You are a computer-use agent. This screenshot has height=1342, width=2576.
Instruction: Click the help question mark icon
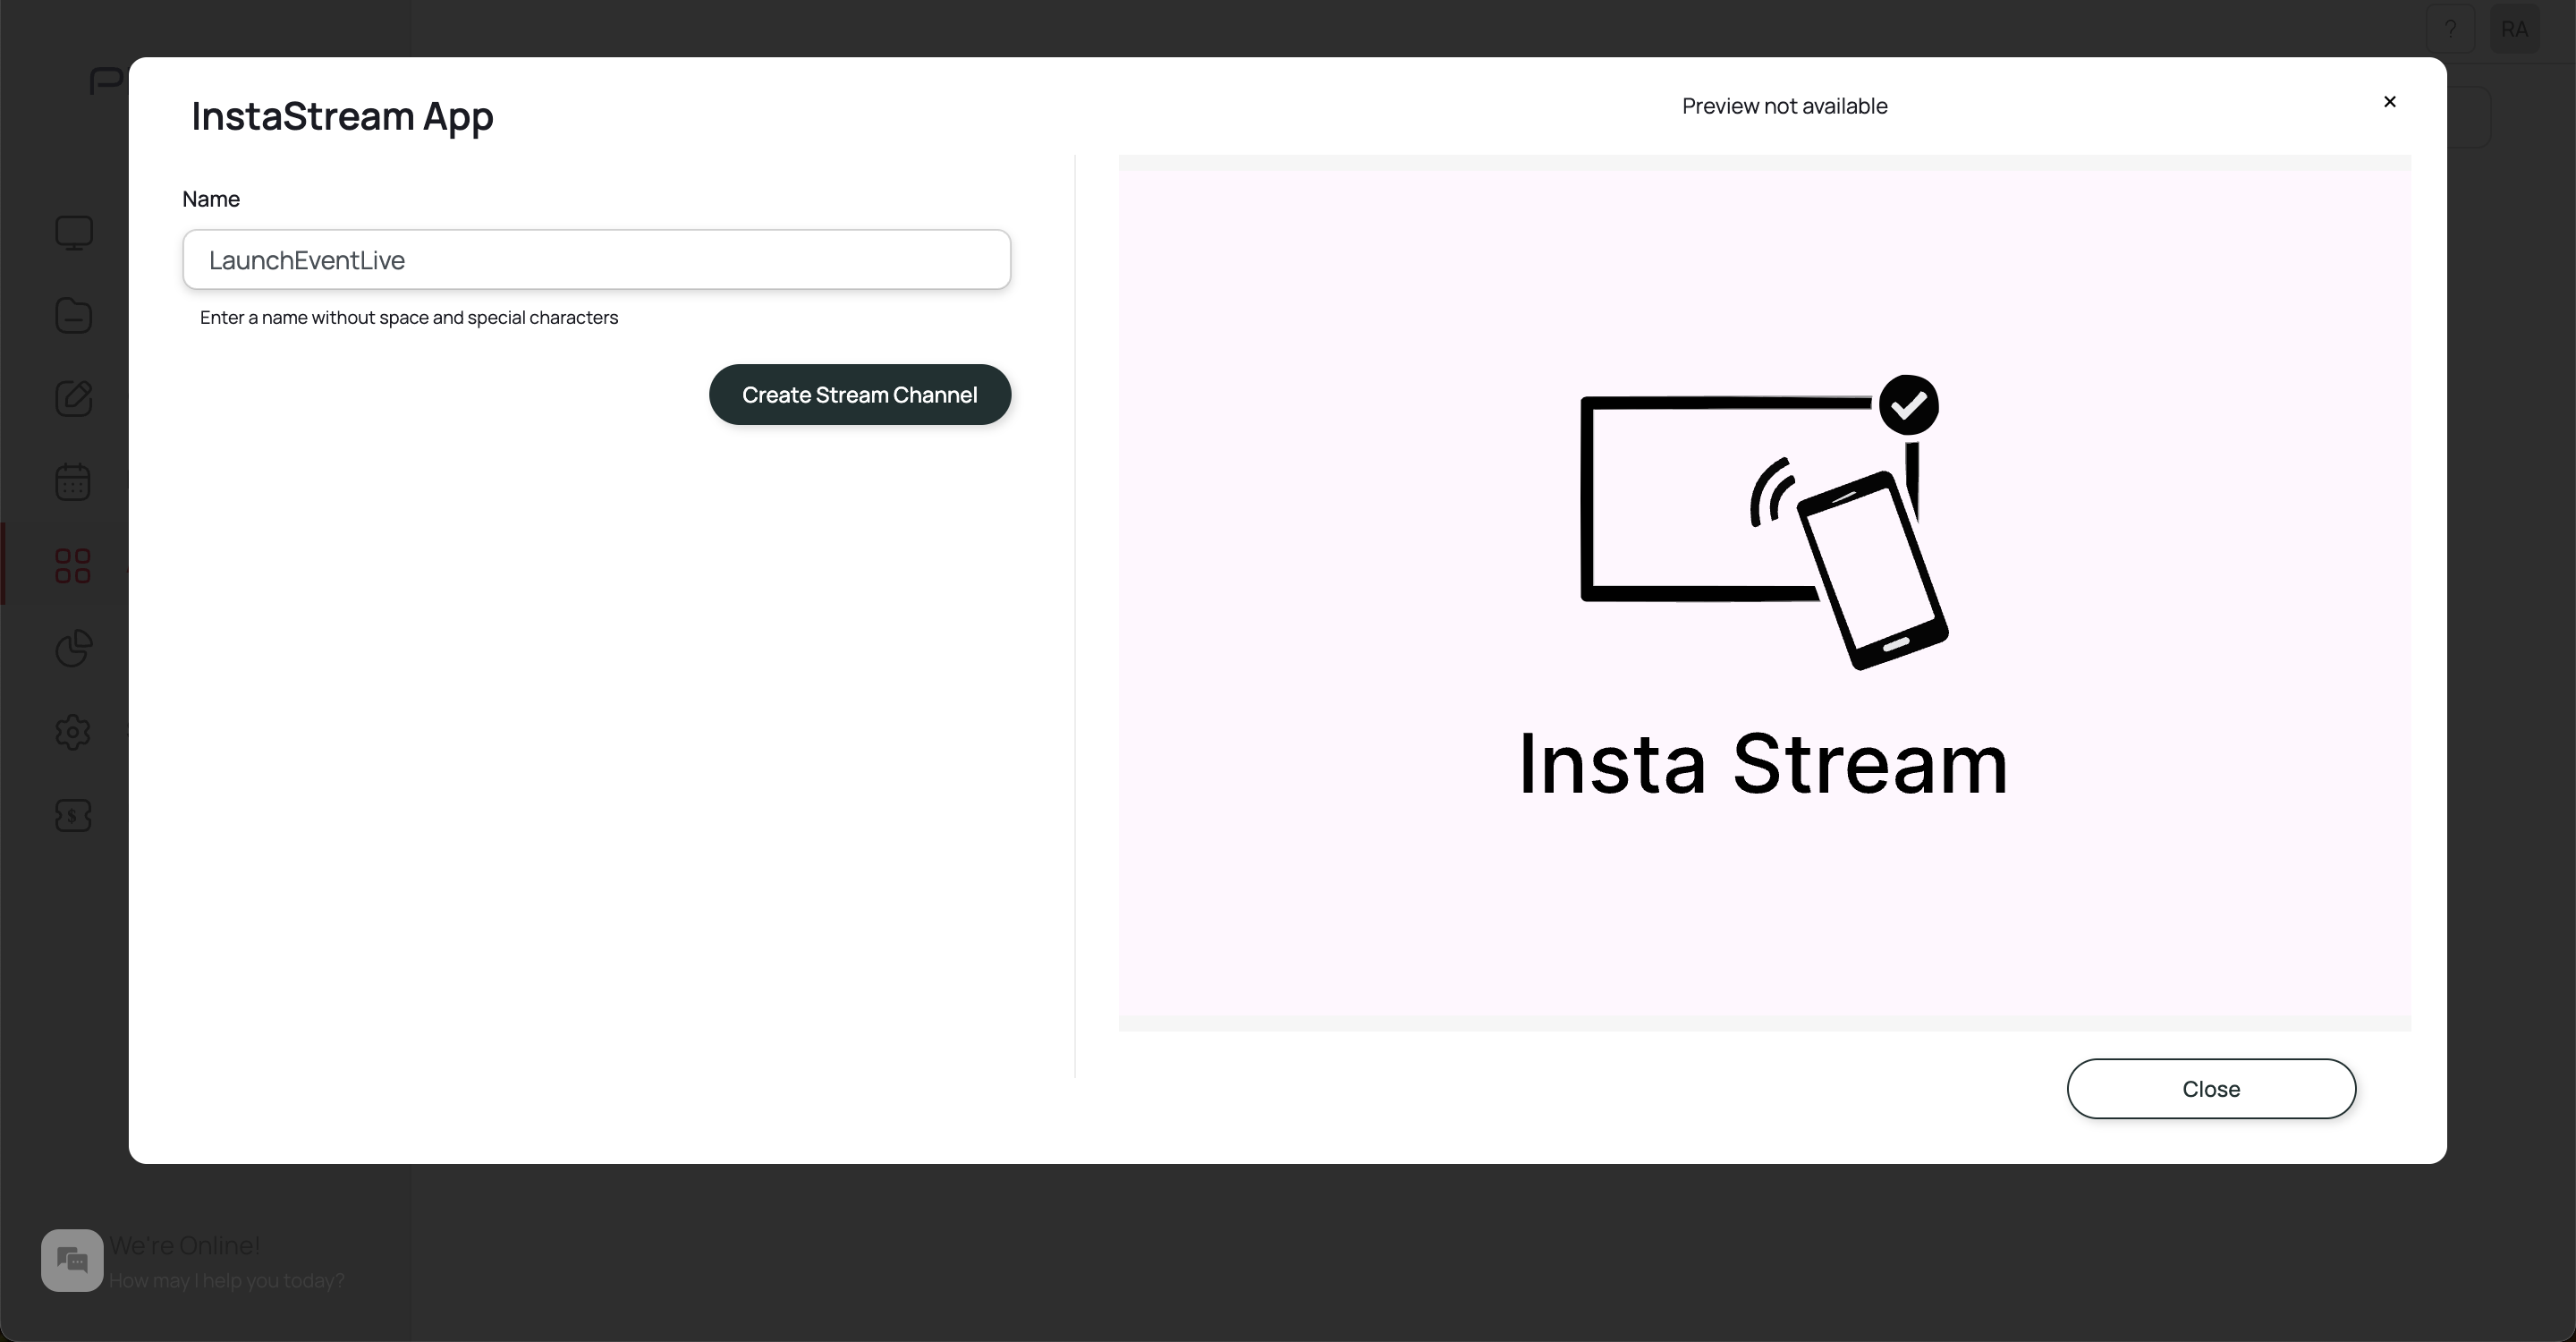point(2450,29)
